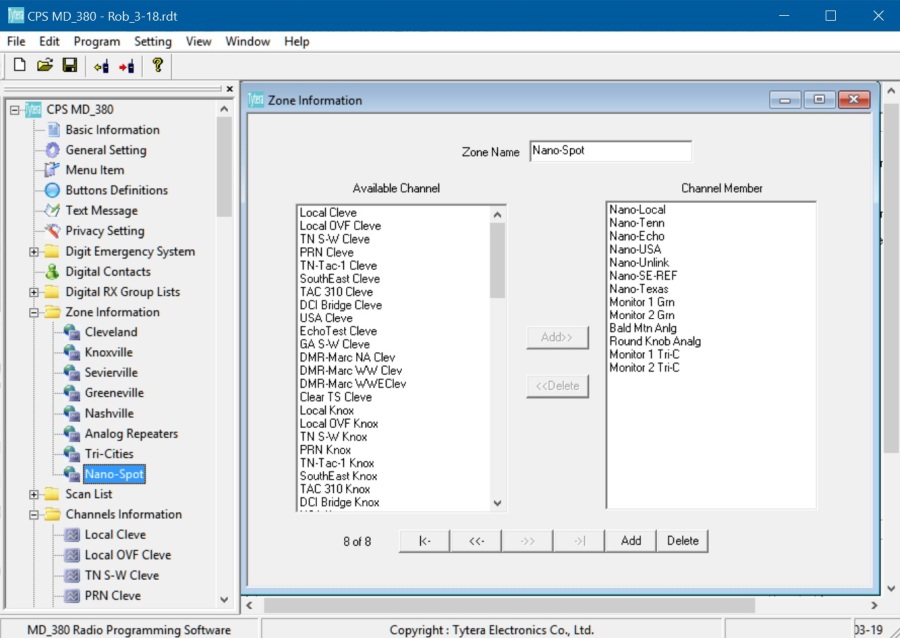Click the Sevierville zone icon

coord(72,373)
